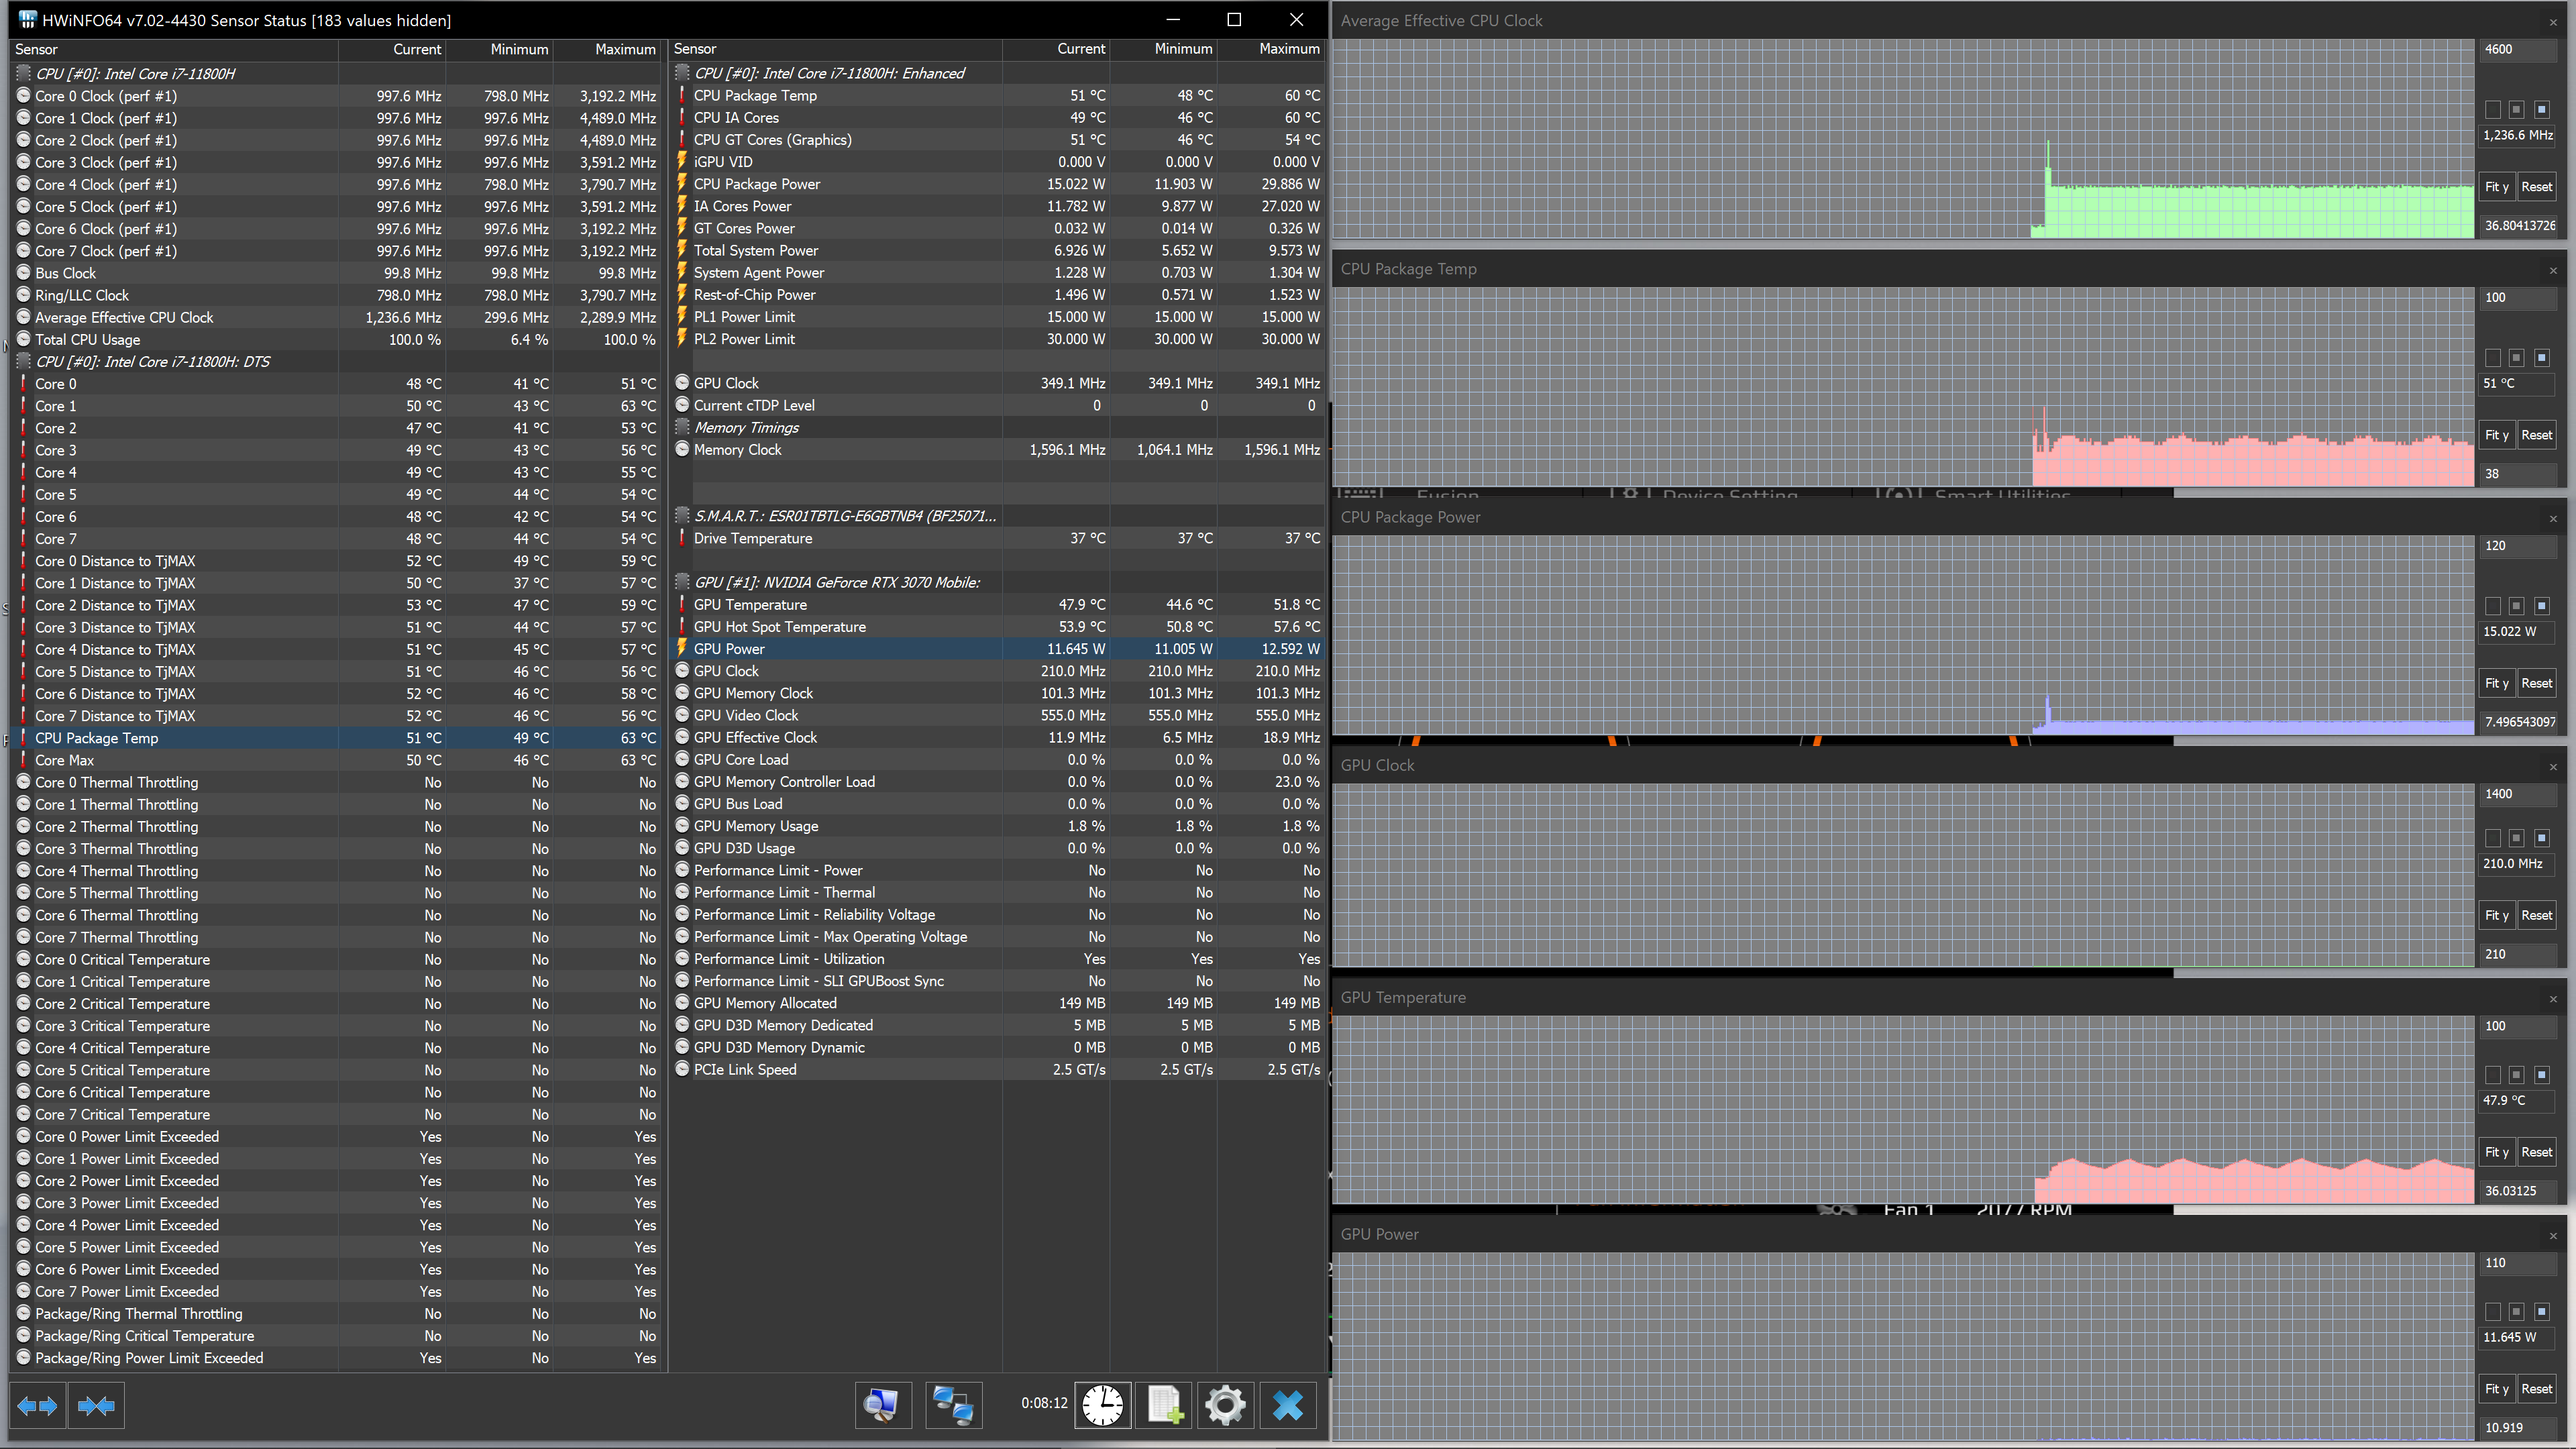The height and width of the screenshot is (1449, 2576).
Task: Open sensor settings gear icon
Action: click(1225, 1406)
